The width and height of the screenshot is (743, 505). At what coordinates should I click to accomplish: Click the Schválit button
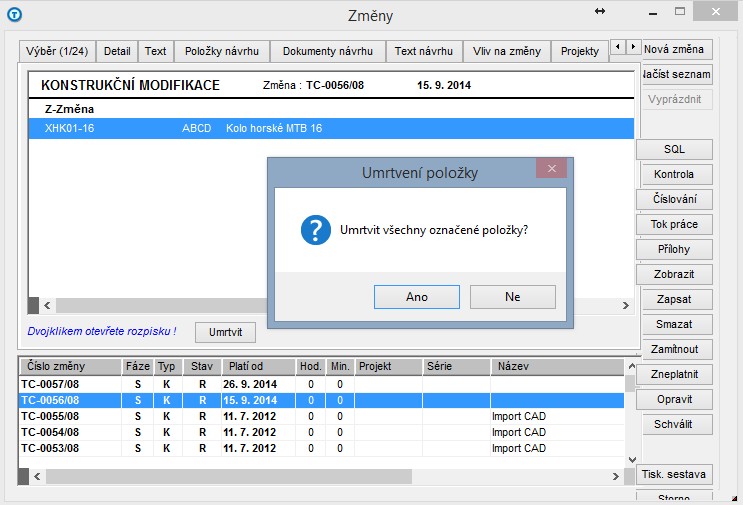pyautogui.click(x=674, y=424)
